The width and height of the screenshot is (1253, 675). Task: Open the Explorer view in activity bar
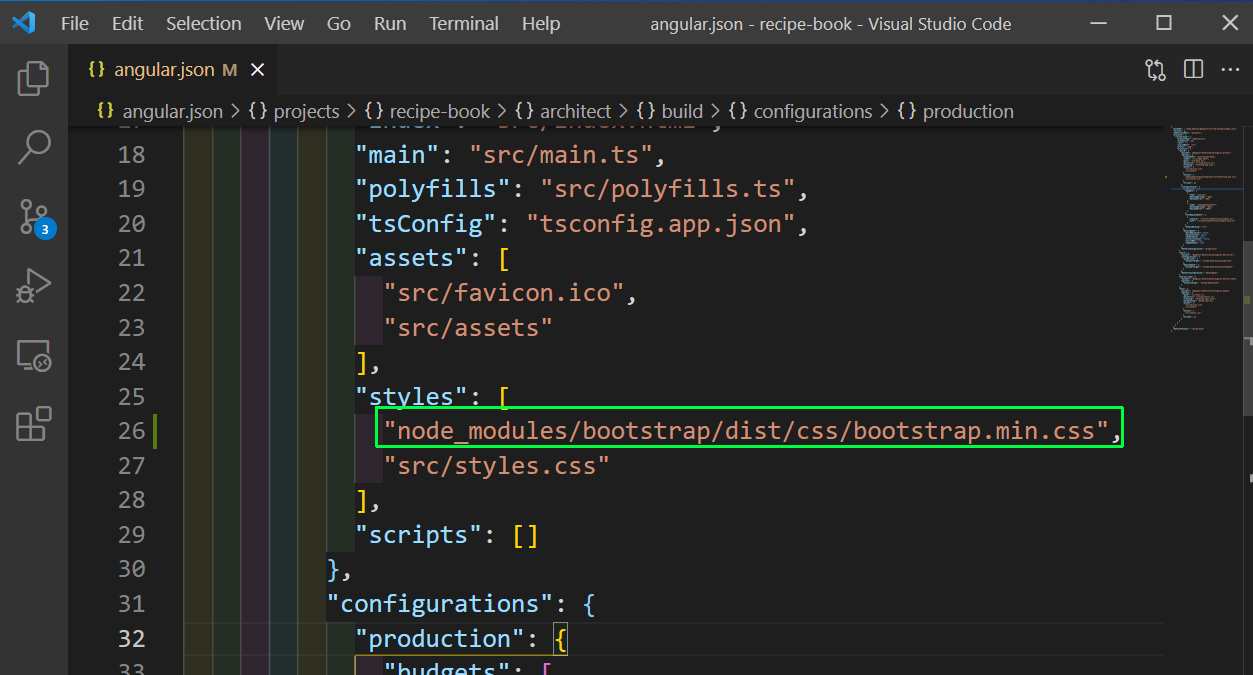point(34,79)
